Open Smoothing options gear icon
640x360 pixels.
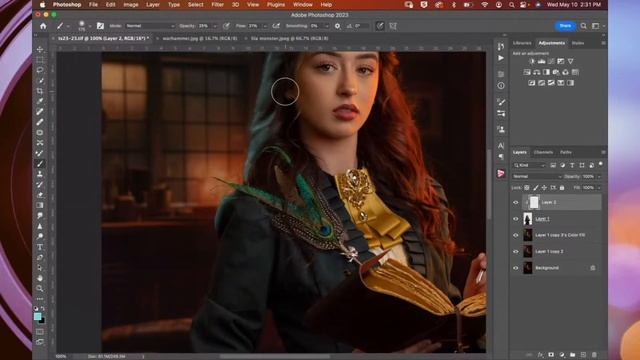tap(338, 26)
